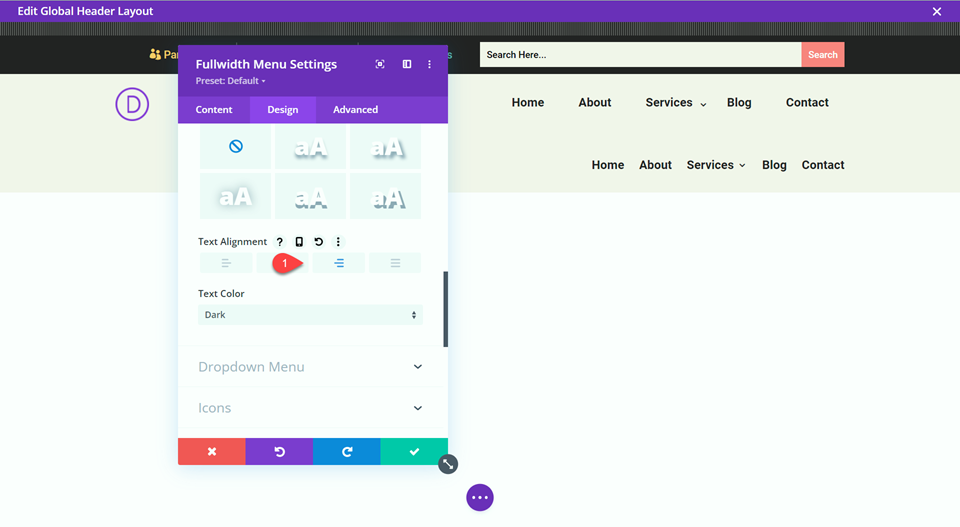Image resolution: width=960 pixels, height=527 pixels.
Task: Click the Text Alignment help question icon
Action: pos(280,242)
